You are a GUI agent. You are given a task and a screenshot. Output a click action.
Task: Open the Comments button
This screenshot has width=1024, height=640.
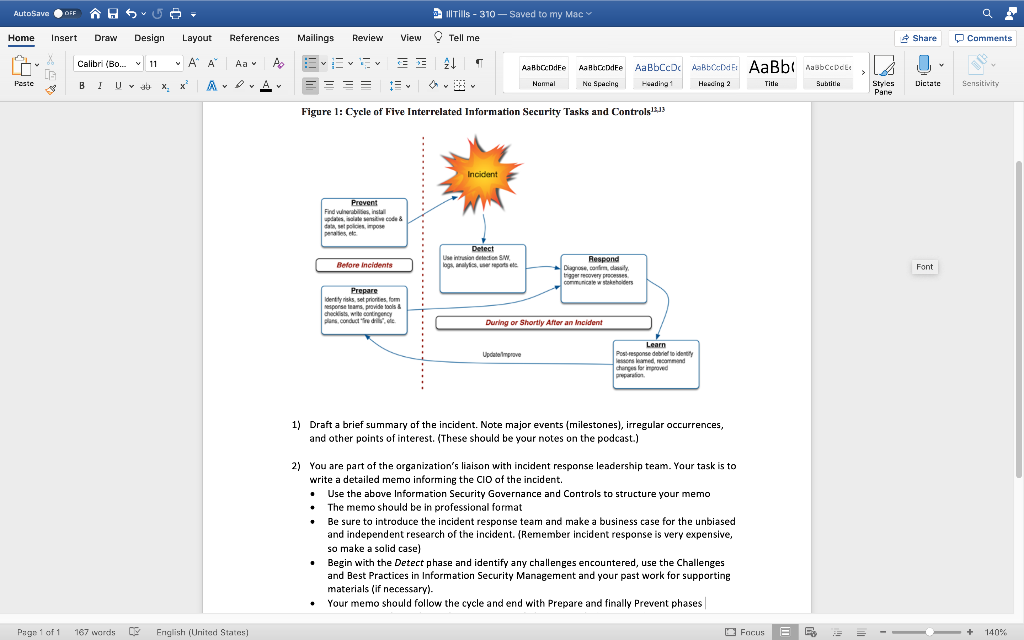coord(983,38)
